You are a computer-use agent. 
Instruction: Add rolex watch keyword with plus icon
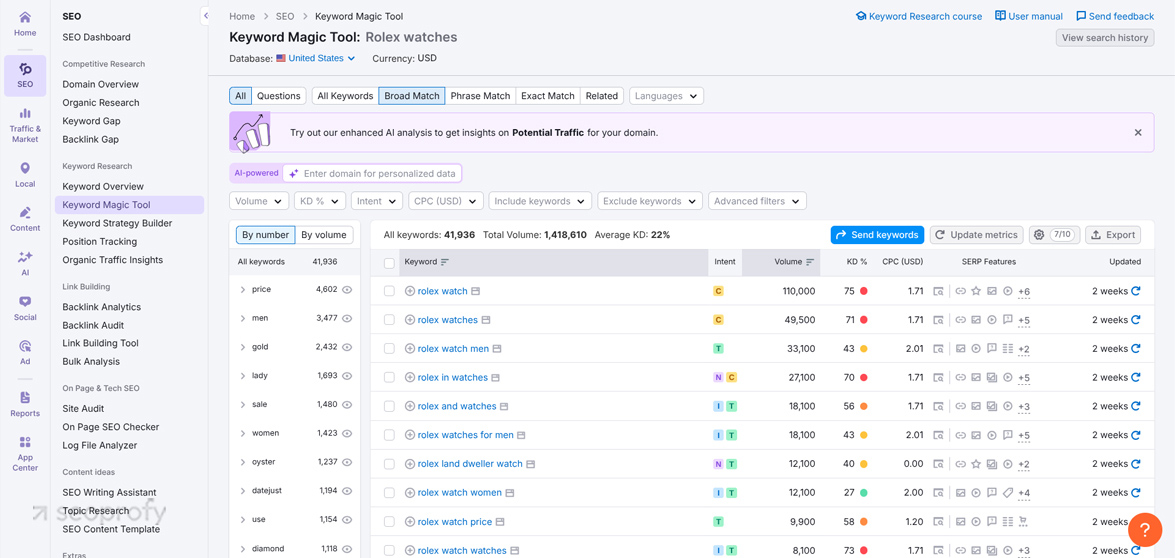410,291
